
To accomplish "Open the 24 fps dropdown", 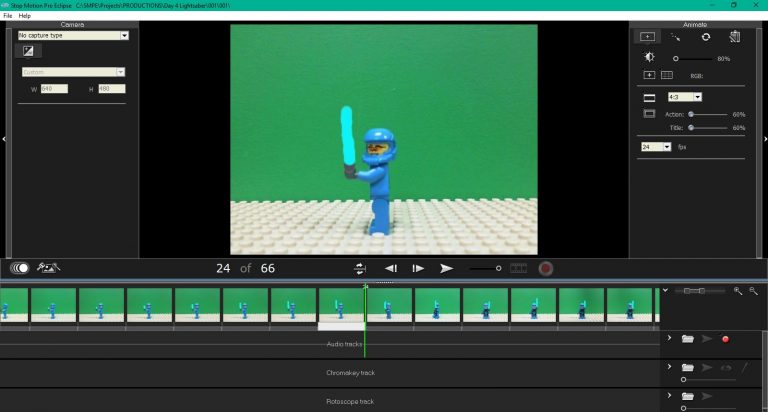I will (x=656, y=147).
